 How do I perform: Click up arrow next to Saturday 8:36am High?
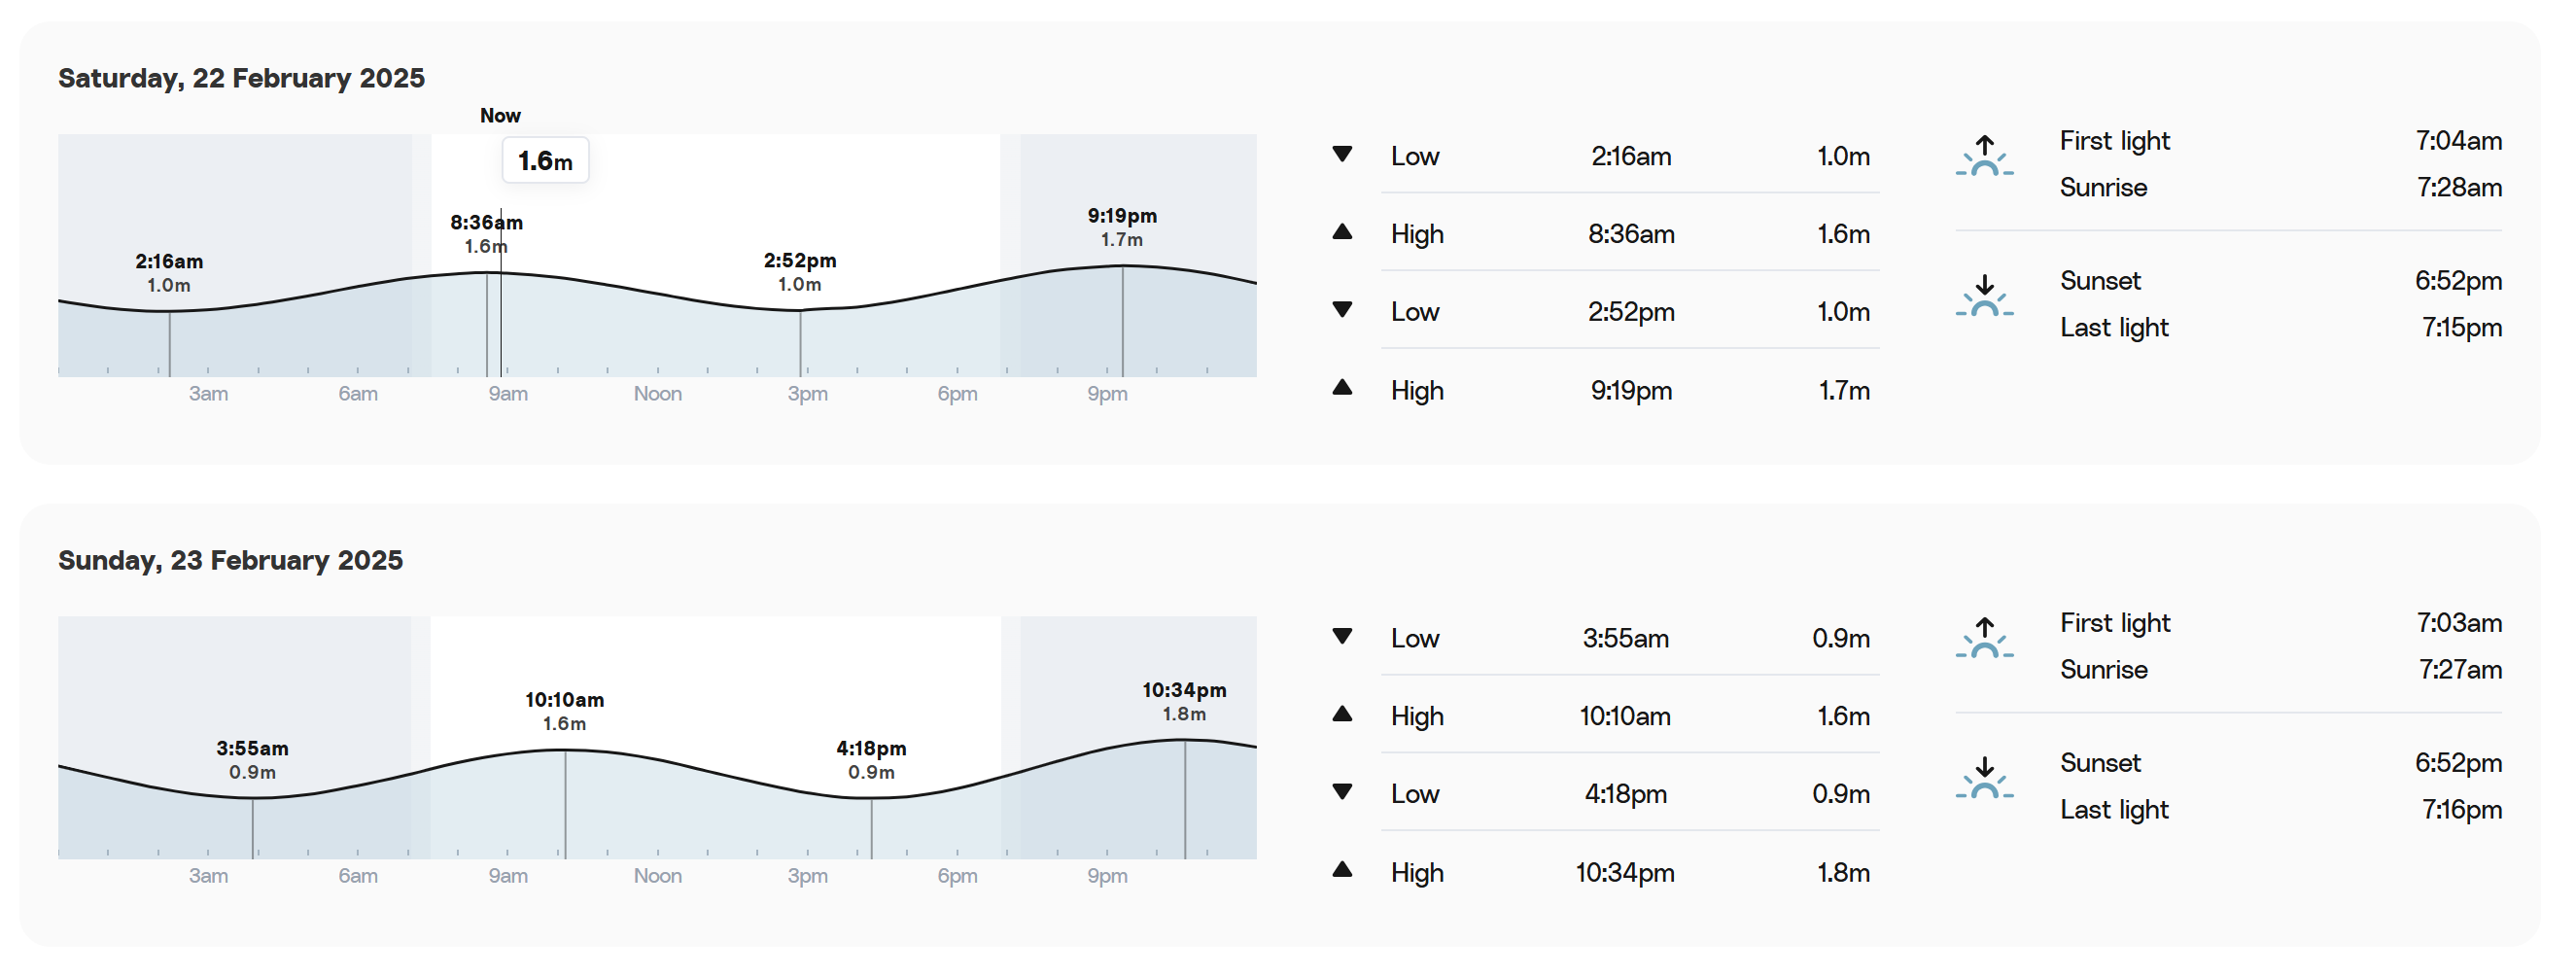click(x=1342, y=232)
